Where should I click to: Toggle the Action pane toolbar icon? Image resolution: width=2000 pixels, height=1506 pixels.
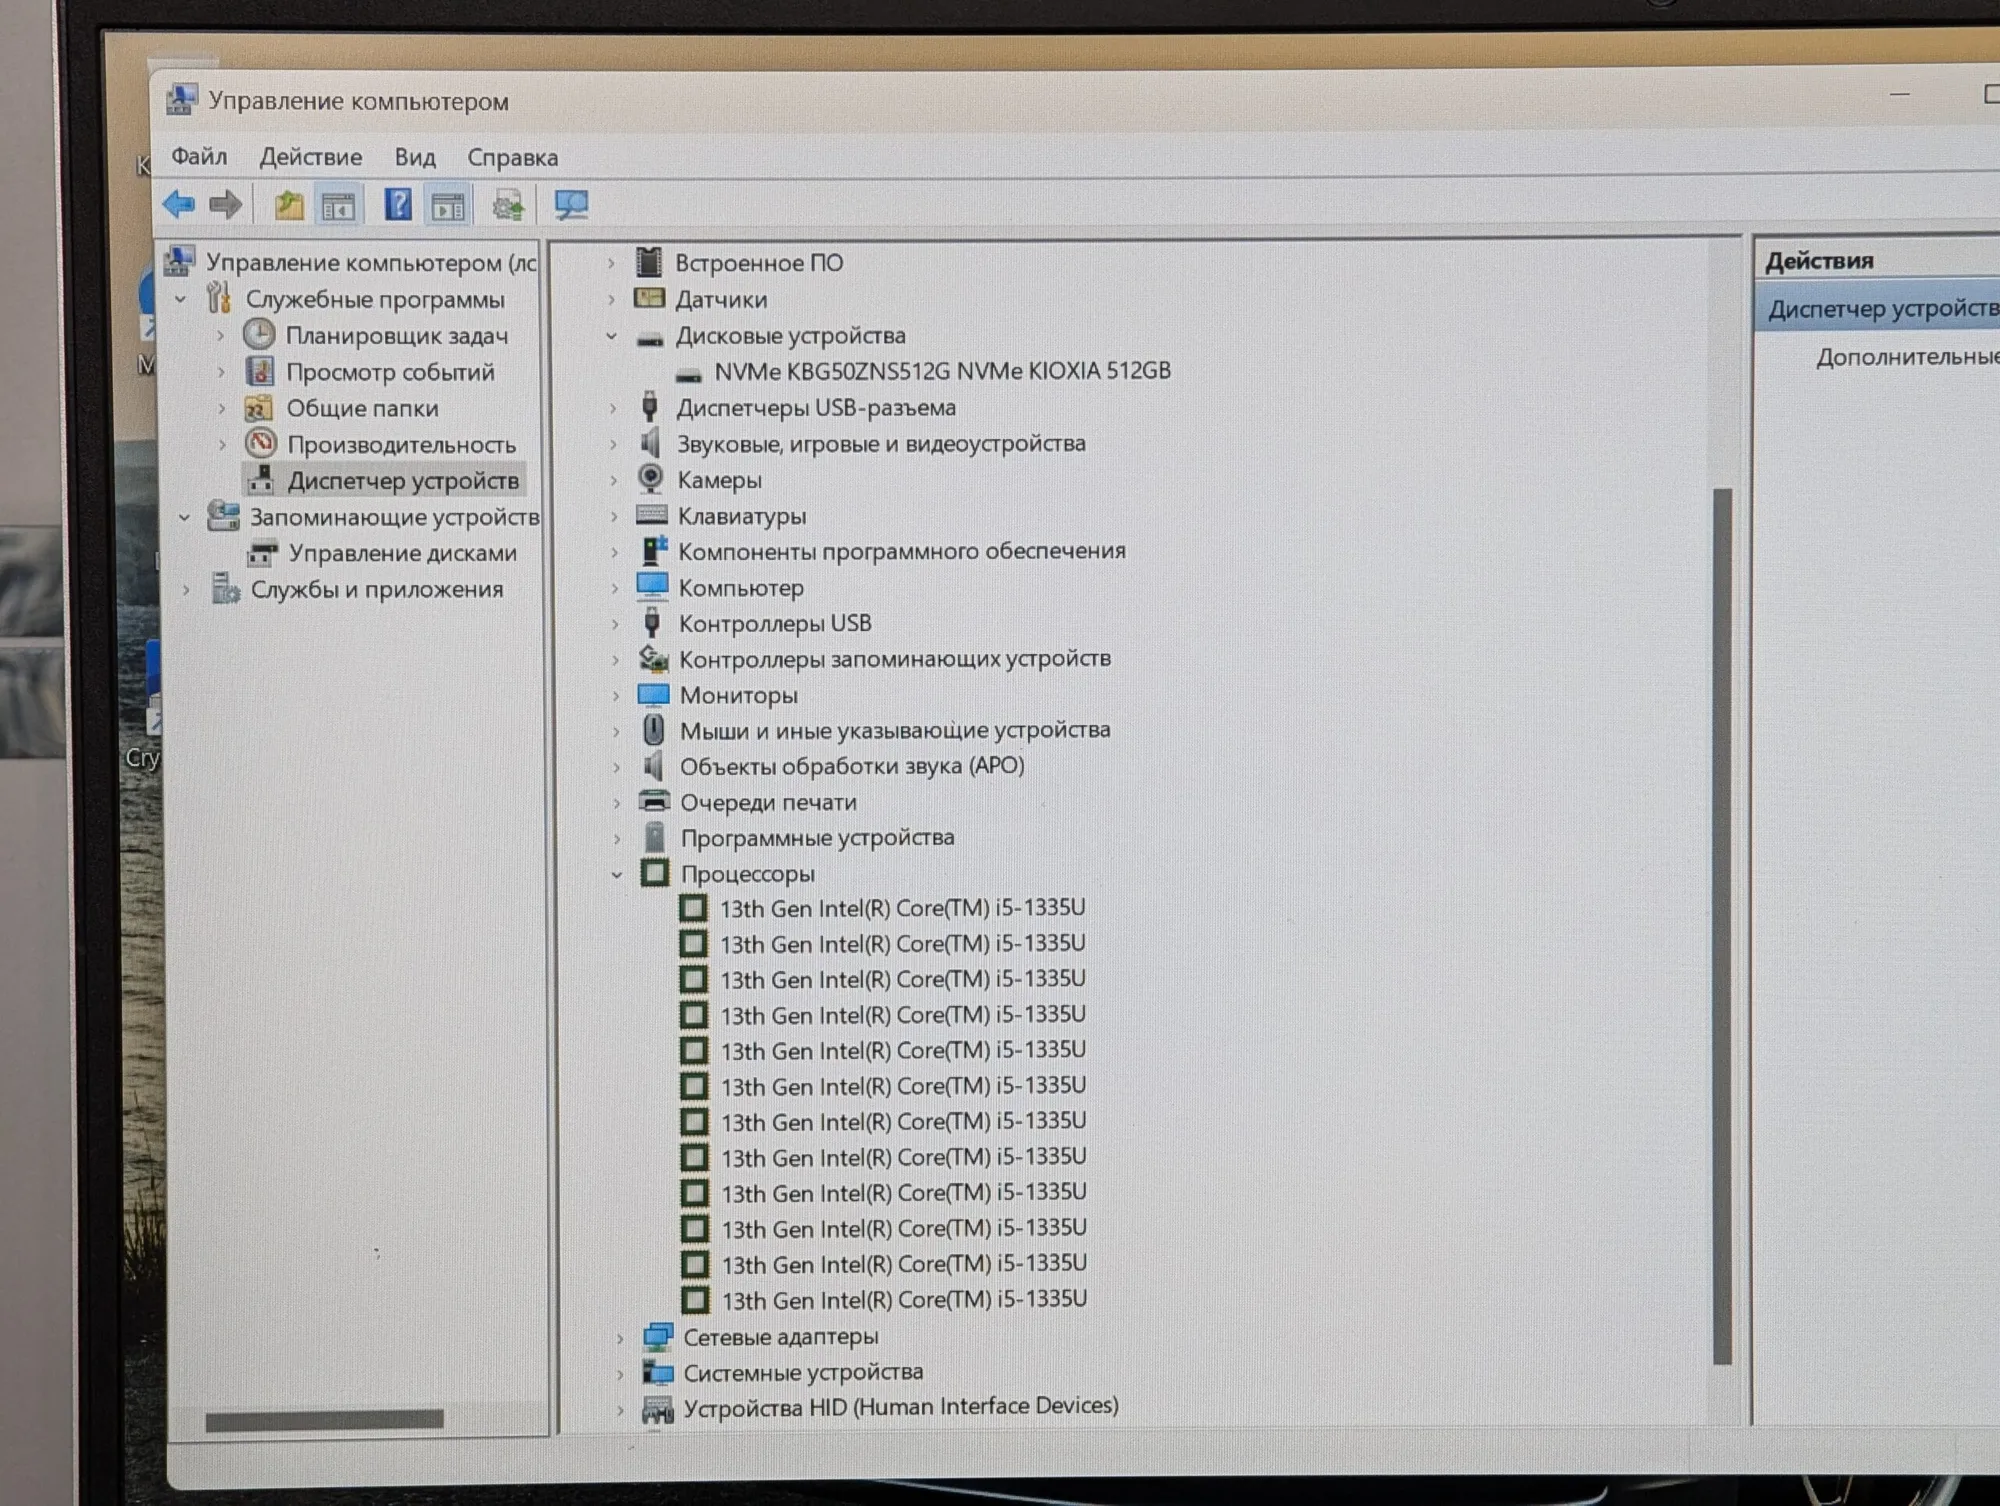tap(448, 206)
